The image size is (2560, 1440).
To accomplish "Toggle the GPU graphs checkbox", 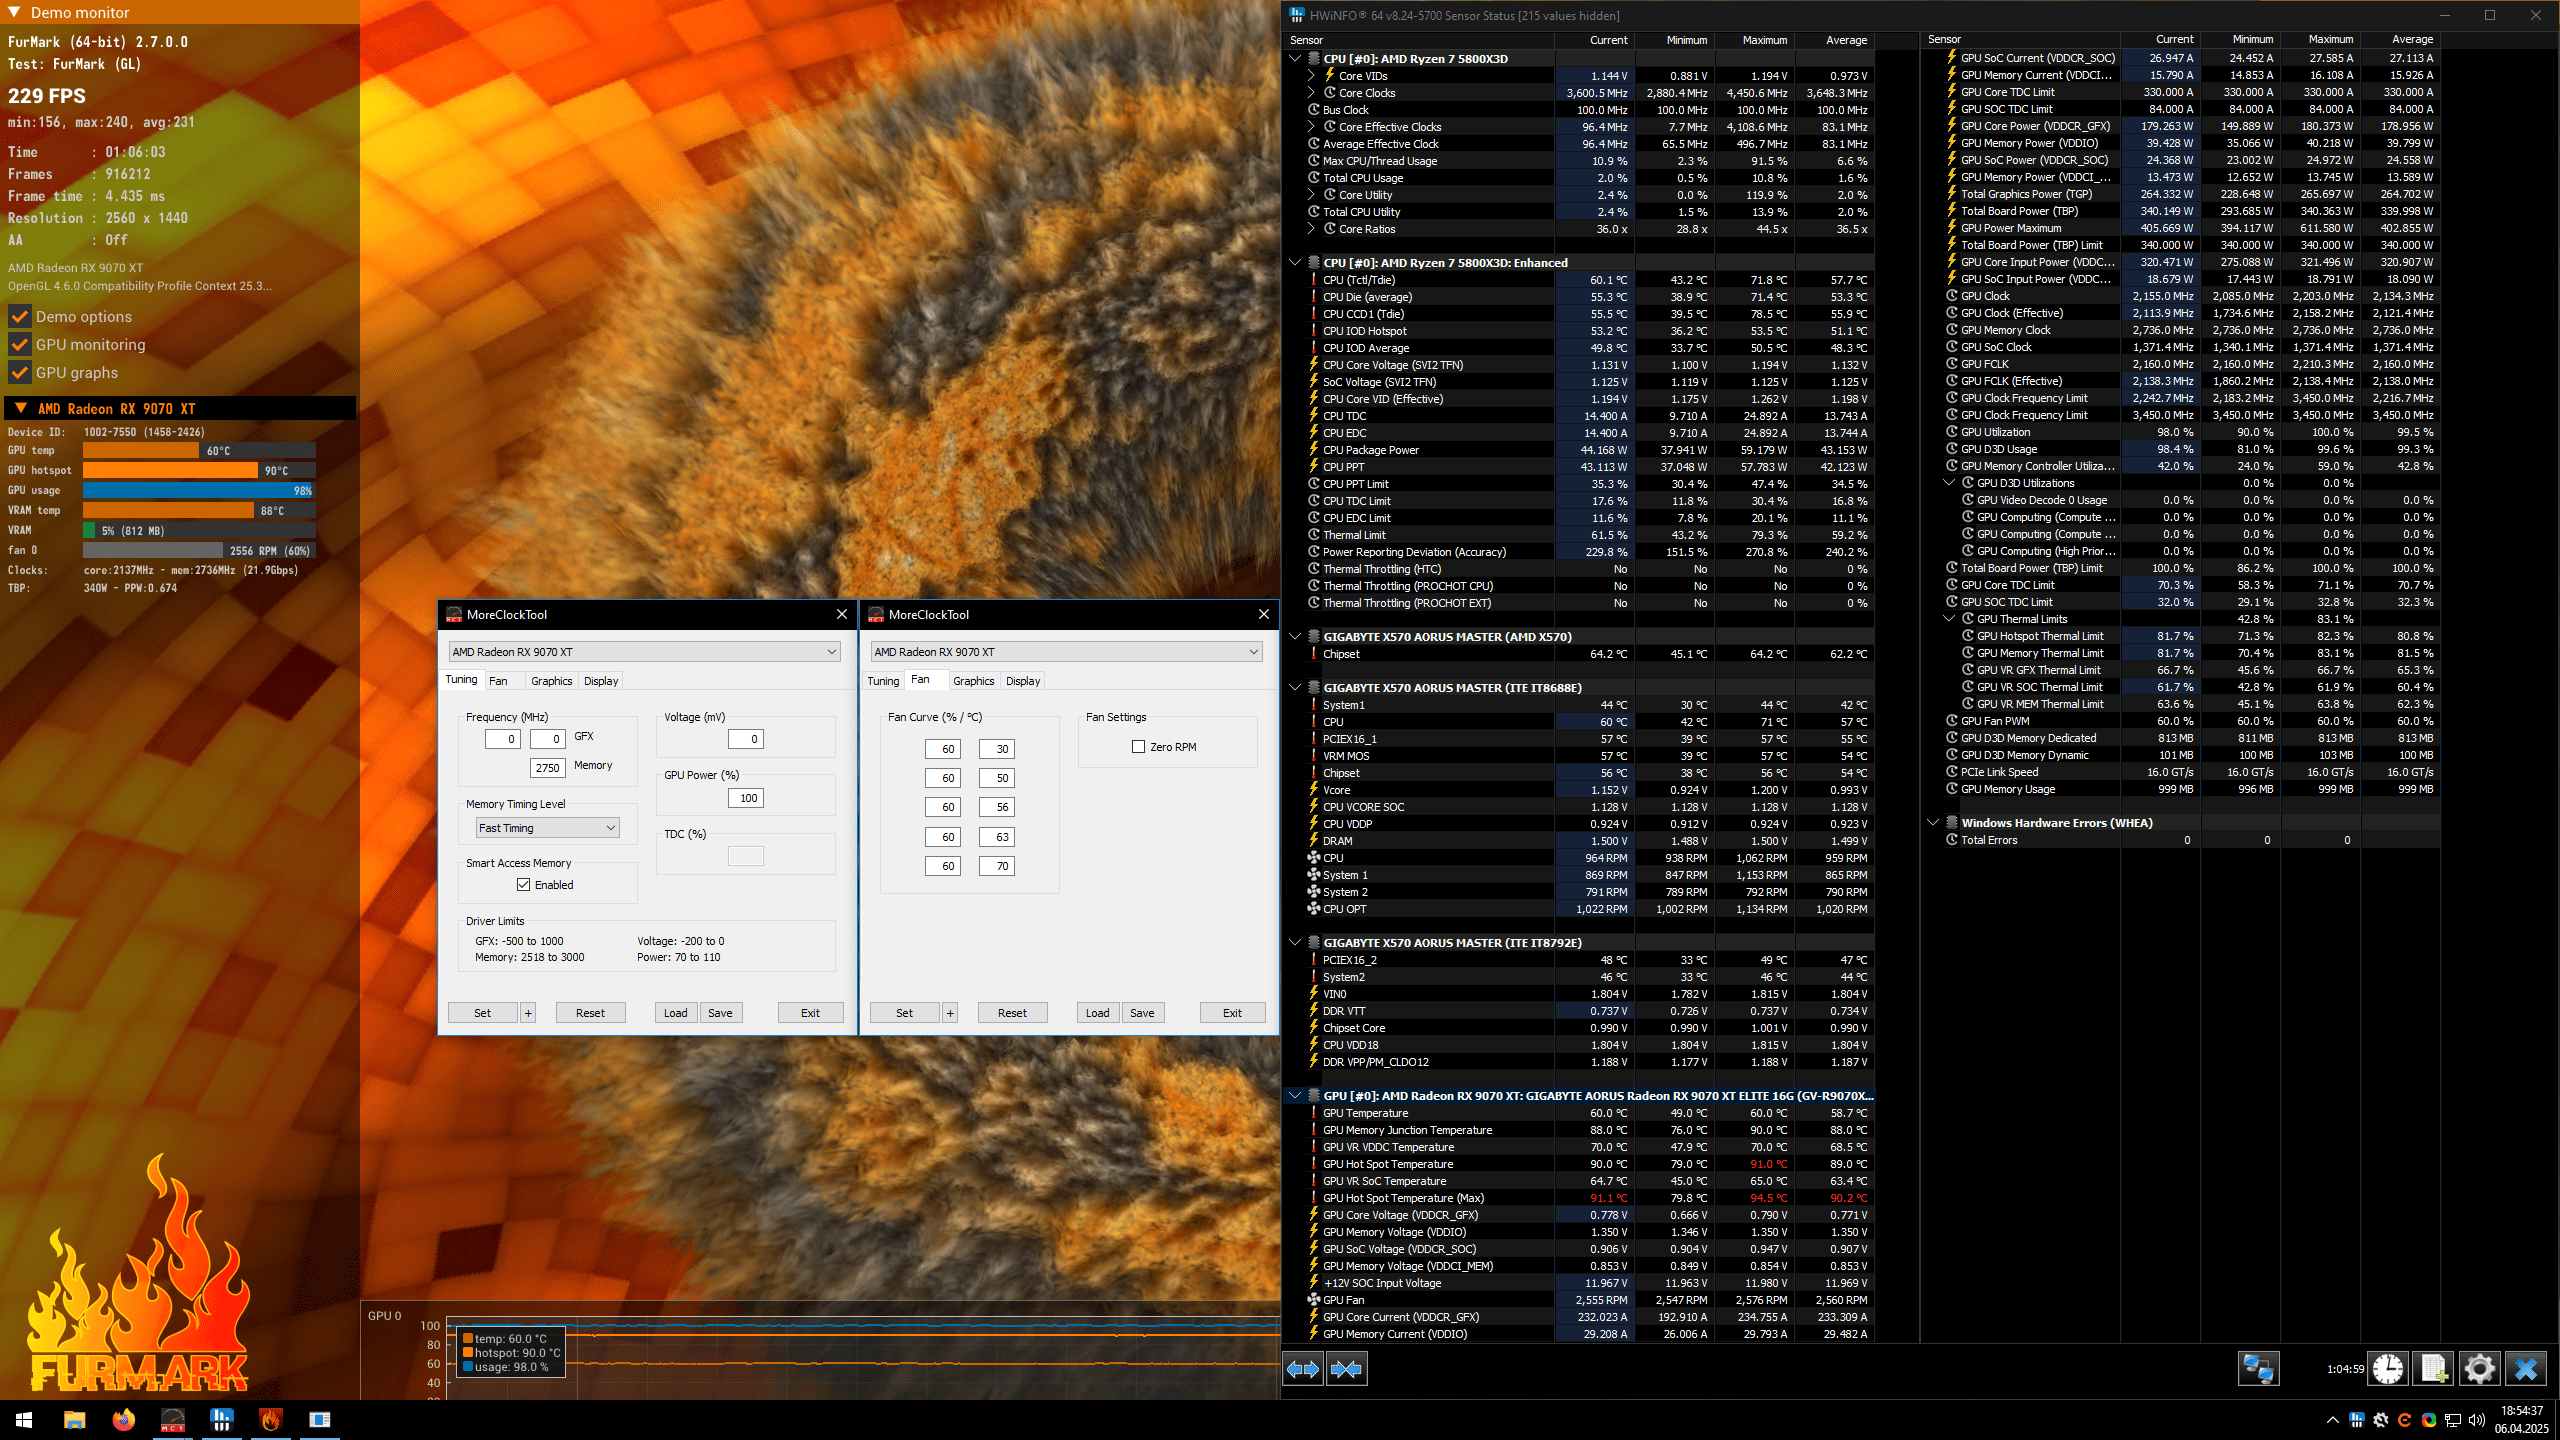I will click(19, 373).
